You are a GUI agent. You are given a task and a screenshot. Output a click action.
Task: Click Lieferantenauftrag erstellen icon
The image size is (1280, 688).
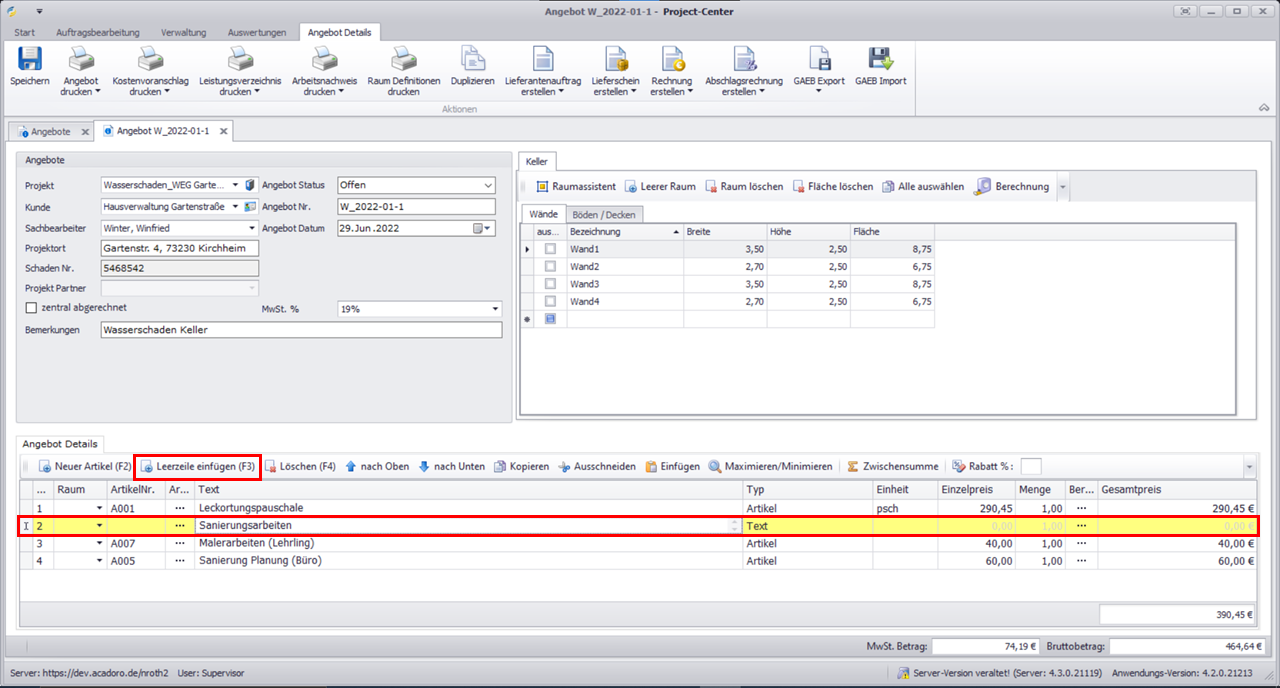tap(543, 59)
